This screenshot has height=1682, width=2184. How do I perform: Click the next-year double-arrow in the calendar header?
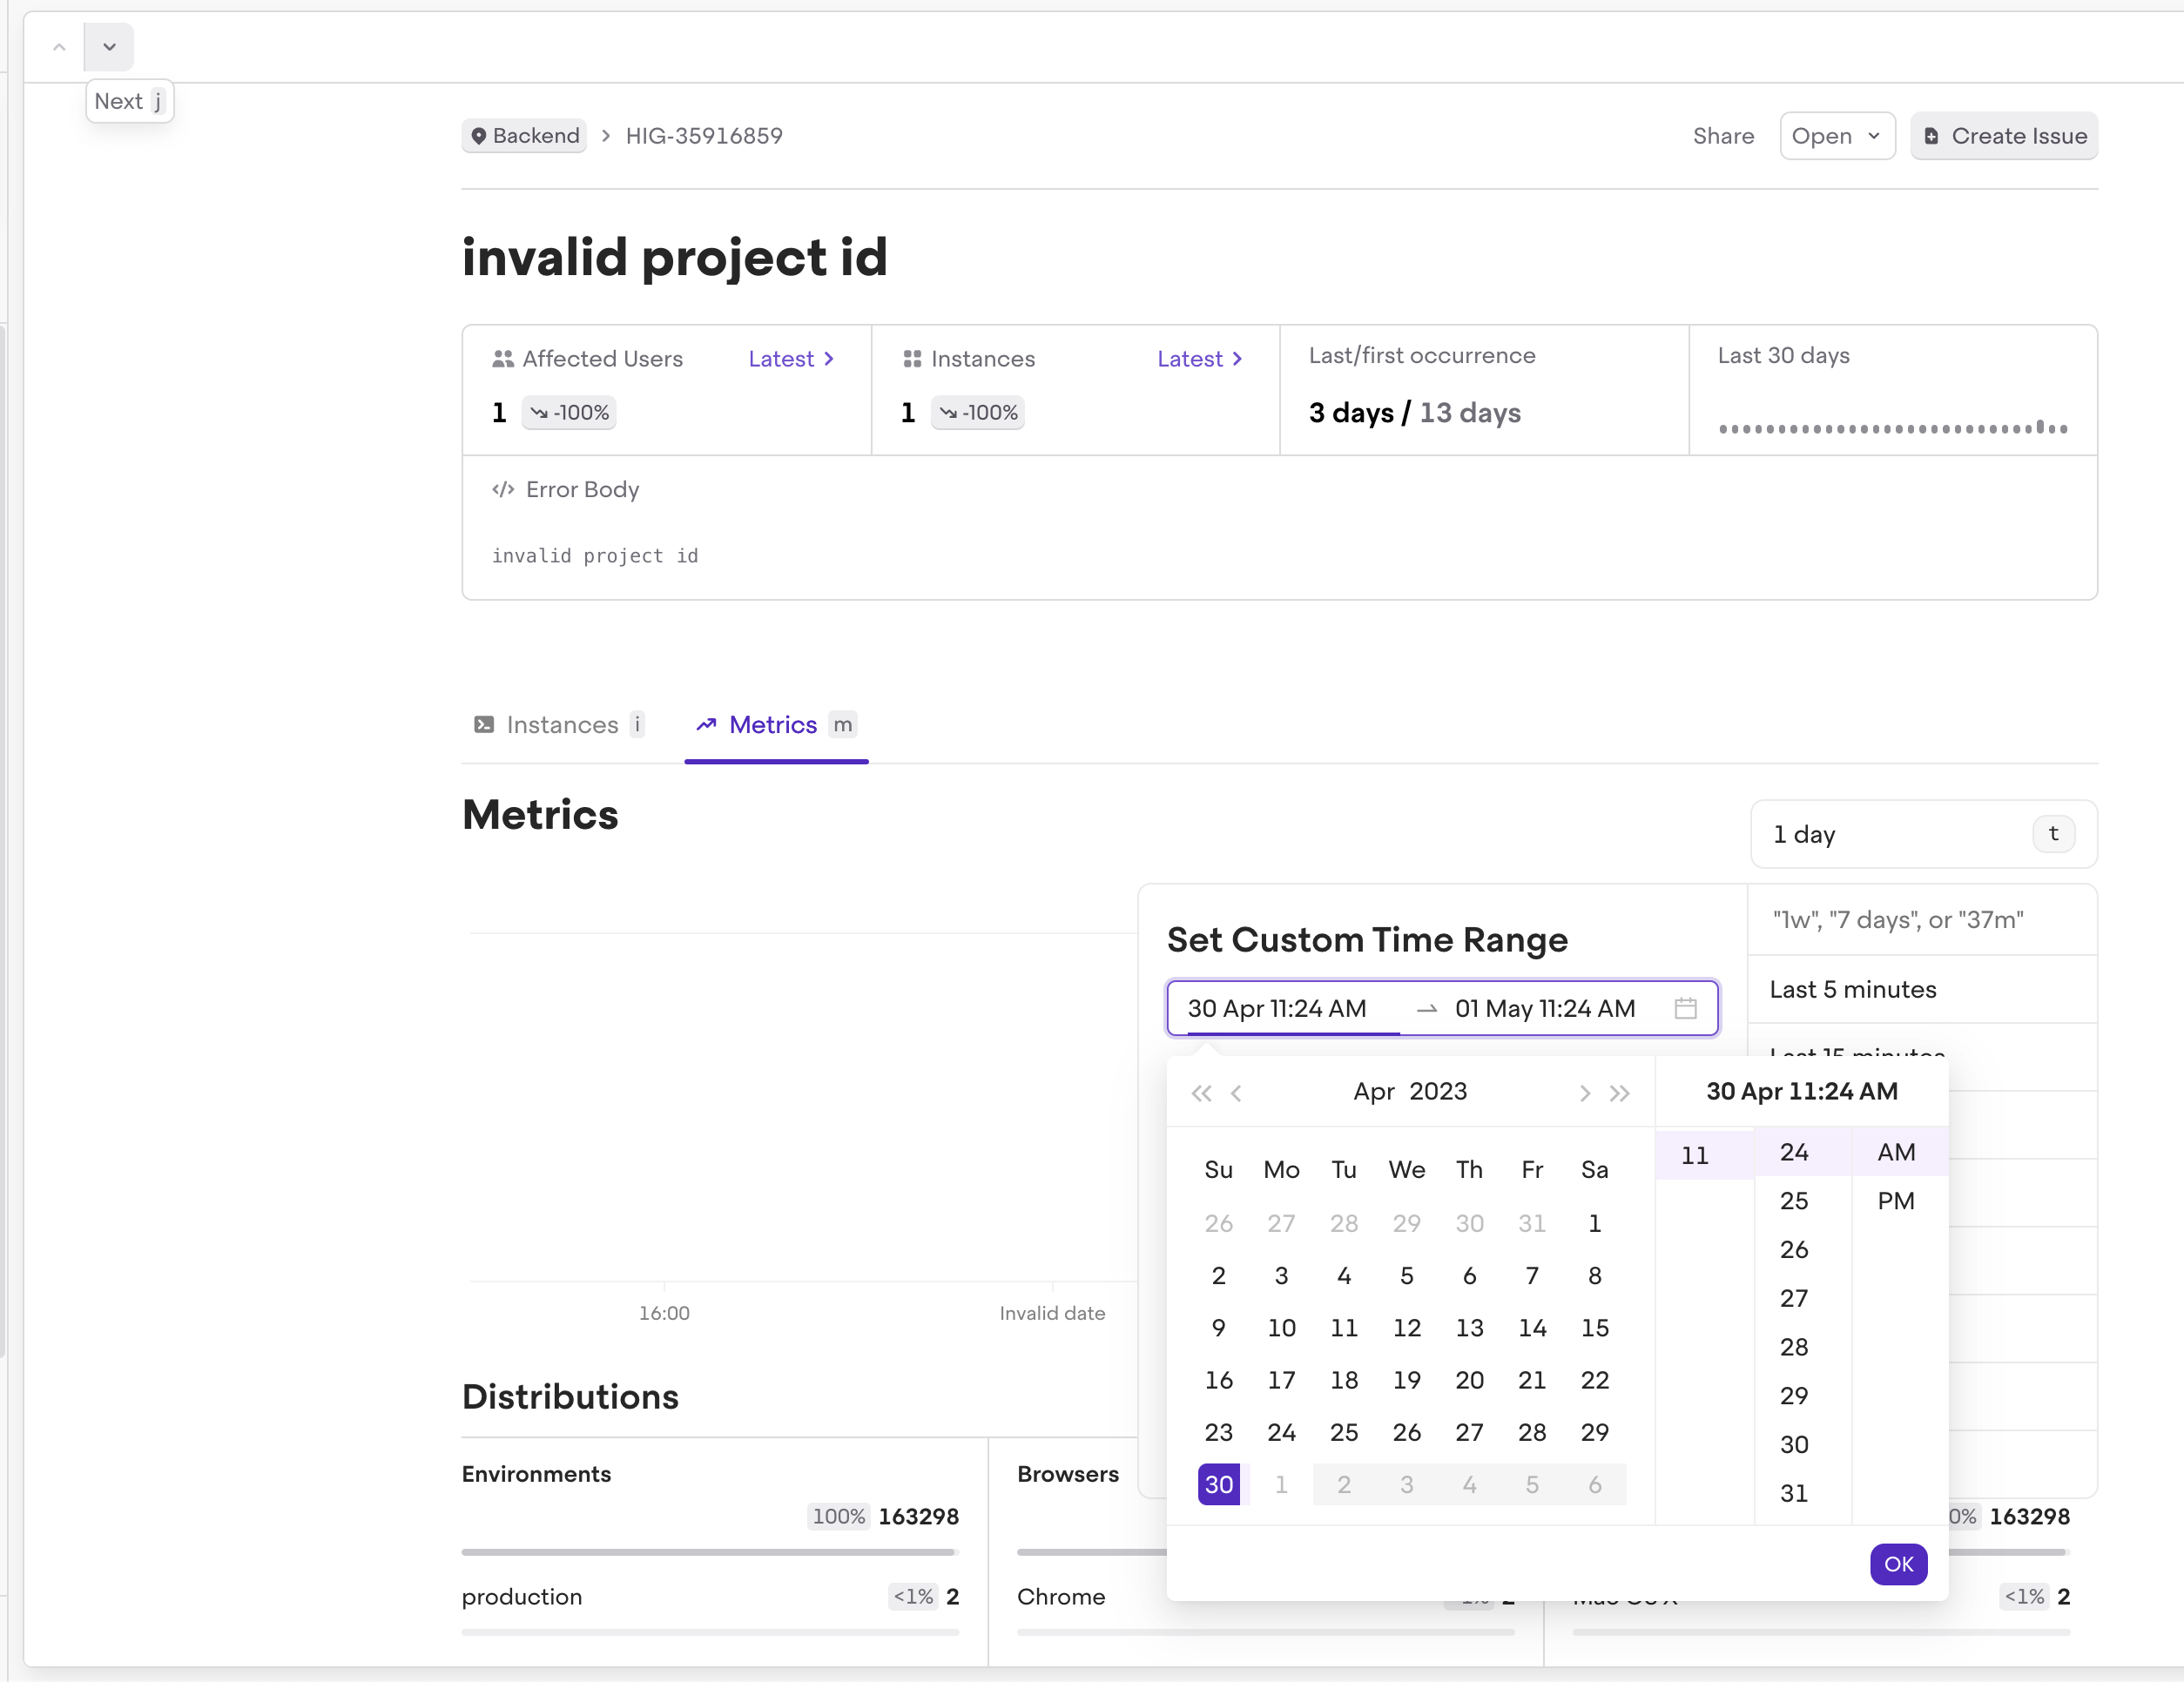1620,1093
